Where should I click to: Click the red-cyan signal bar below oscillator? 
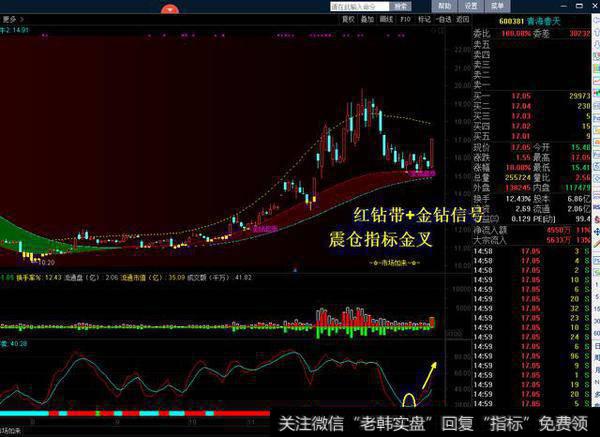click(150, 412)
